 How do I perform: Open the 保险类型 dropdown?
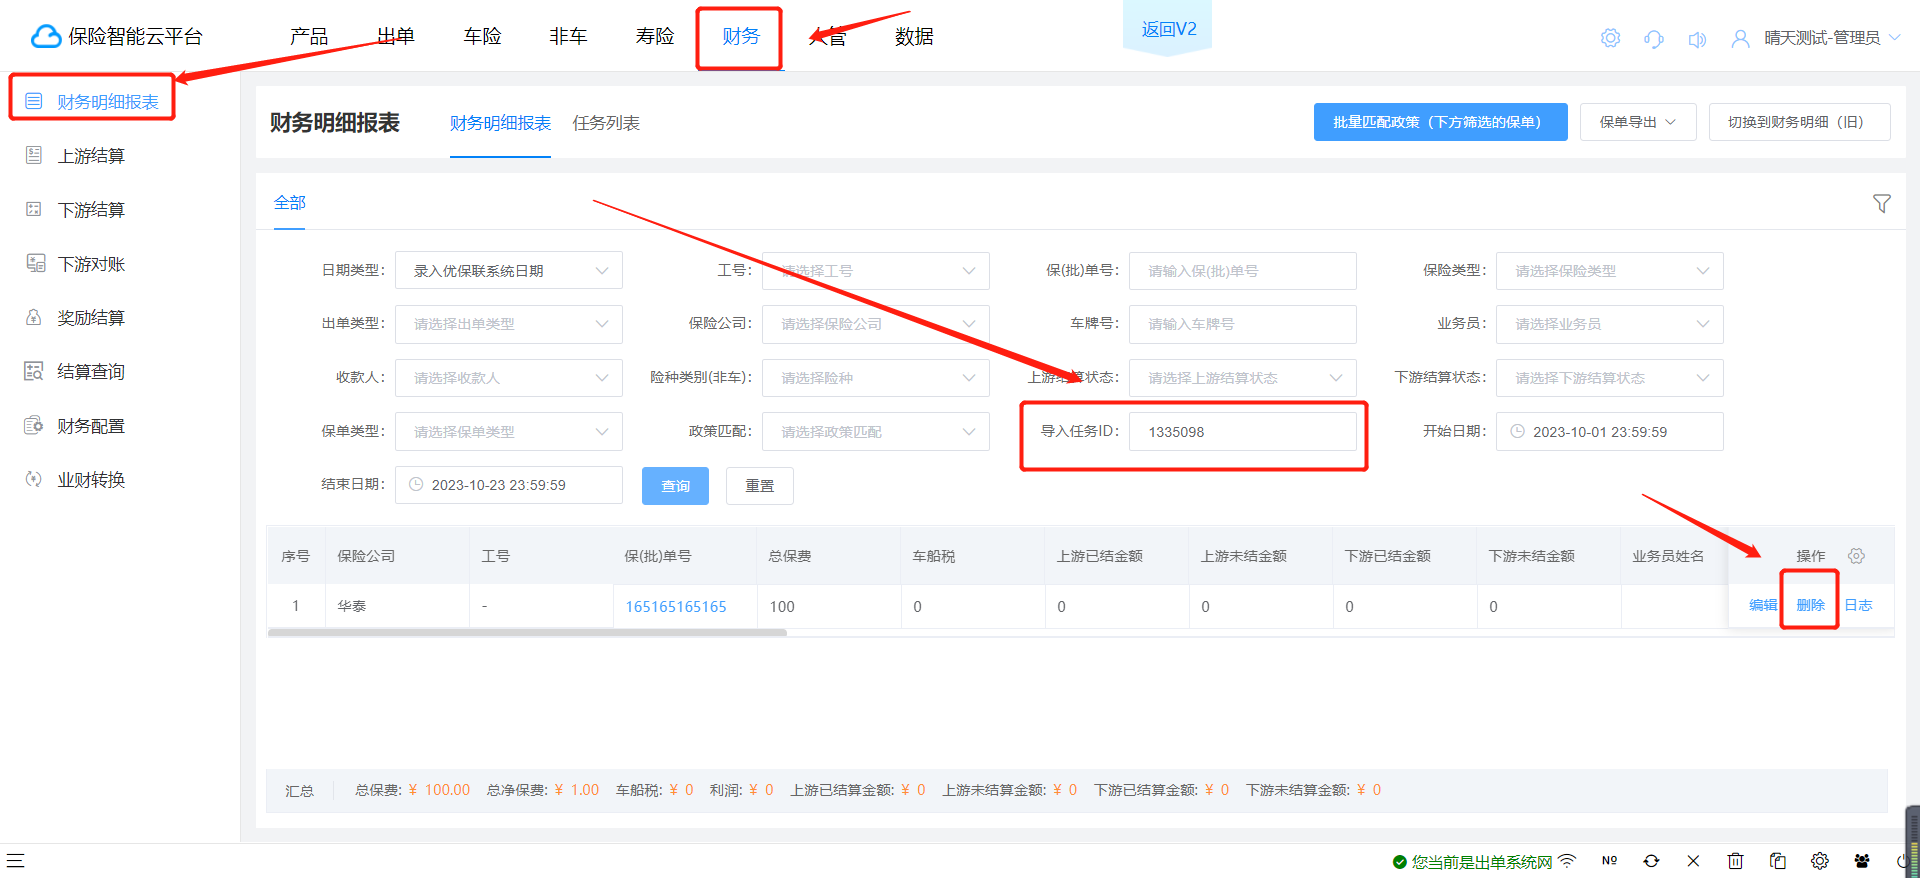[1610, 270]
